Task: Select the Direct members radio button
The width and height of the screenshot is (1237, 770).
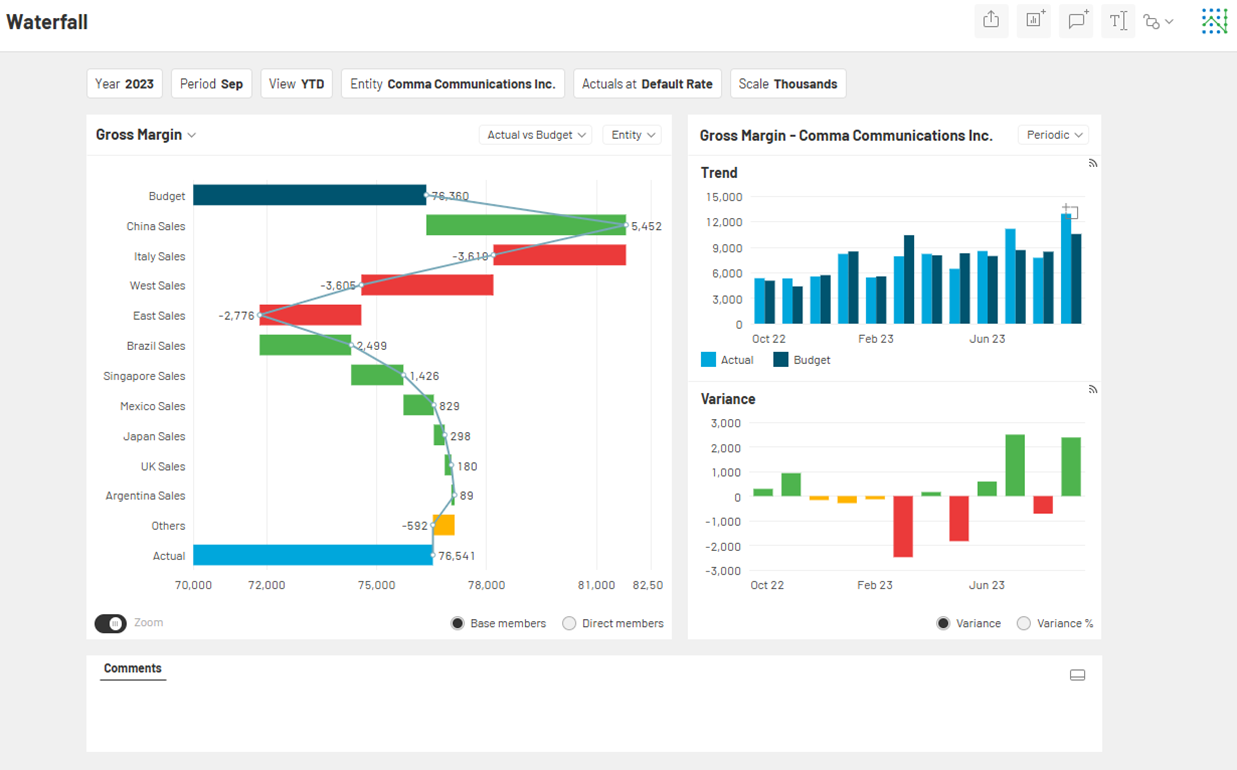Action: (569, 623)
